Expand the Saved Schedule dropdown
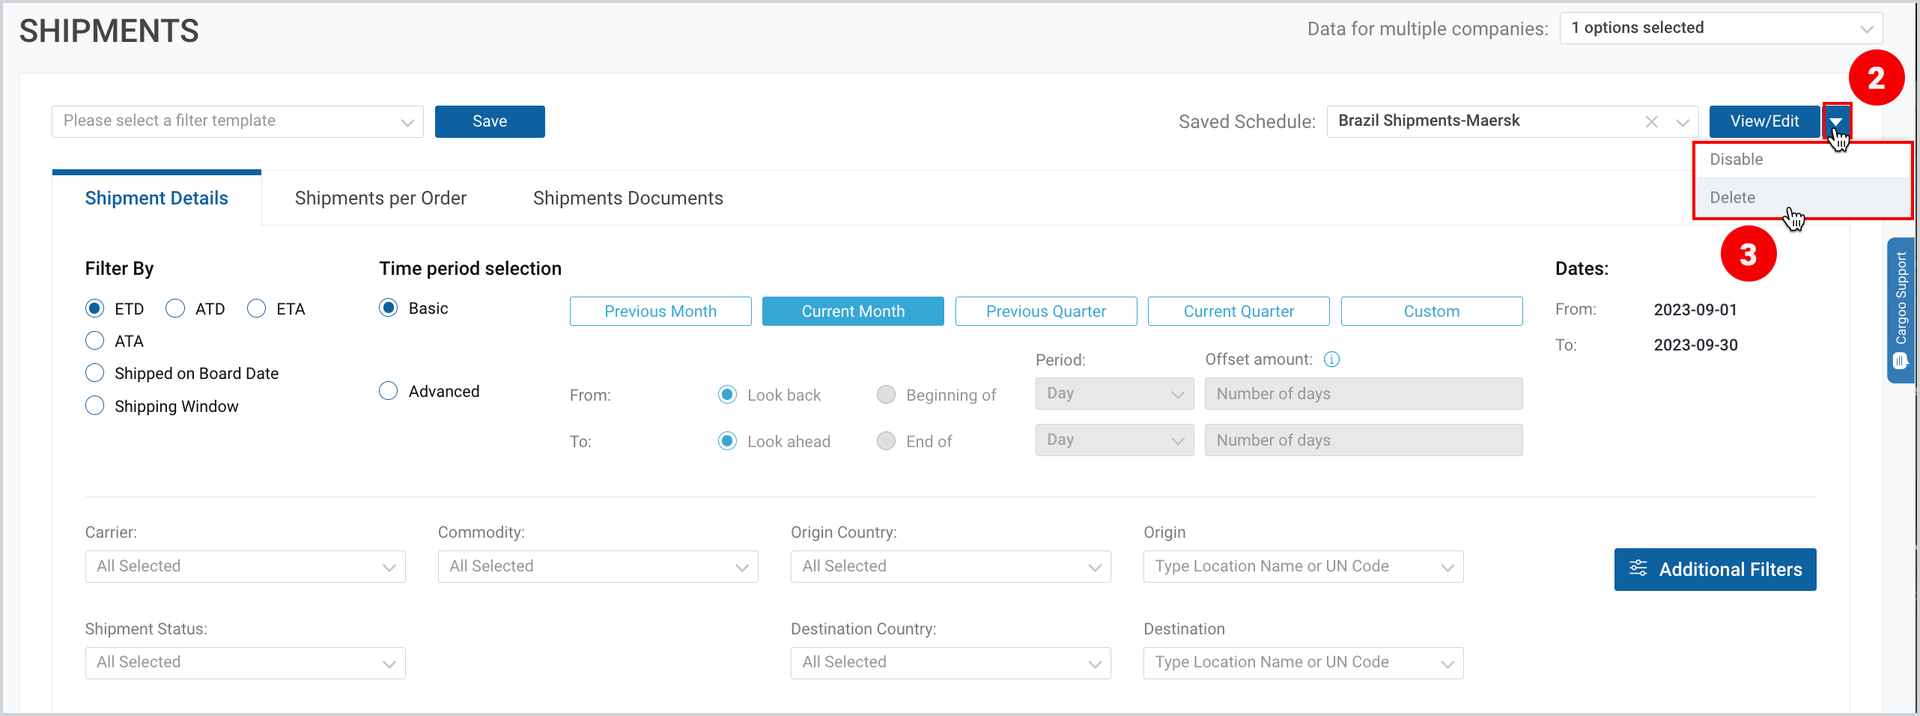 pyautogui.click(x=1682, y=122)
